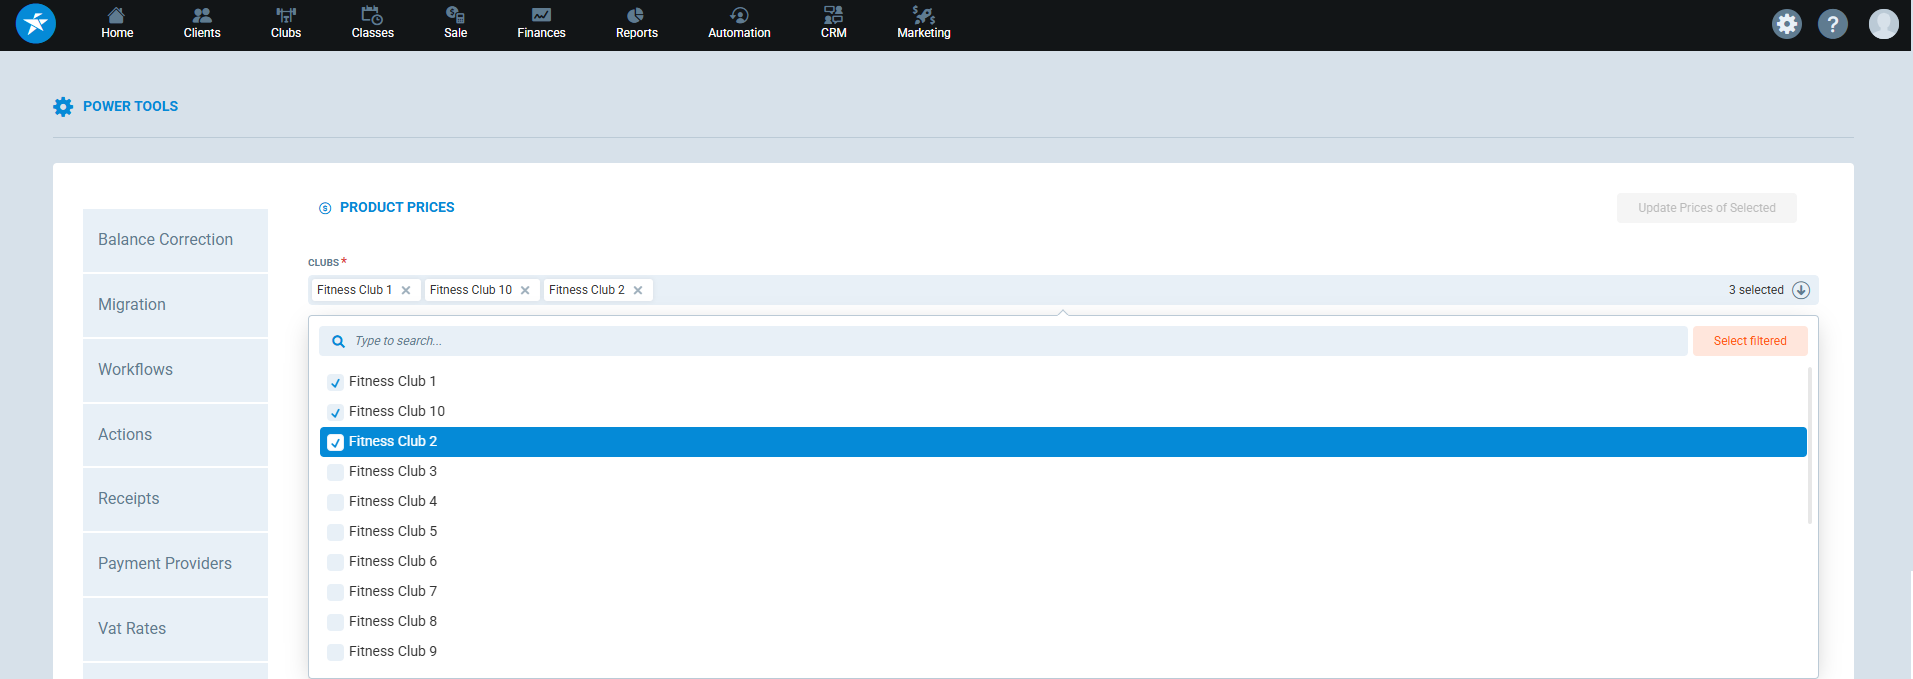Open the help question mark icon
Image resolution: width=1913 pixels, height=679 pixels.
[x=1832, y=24]
